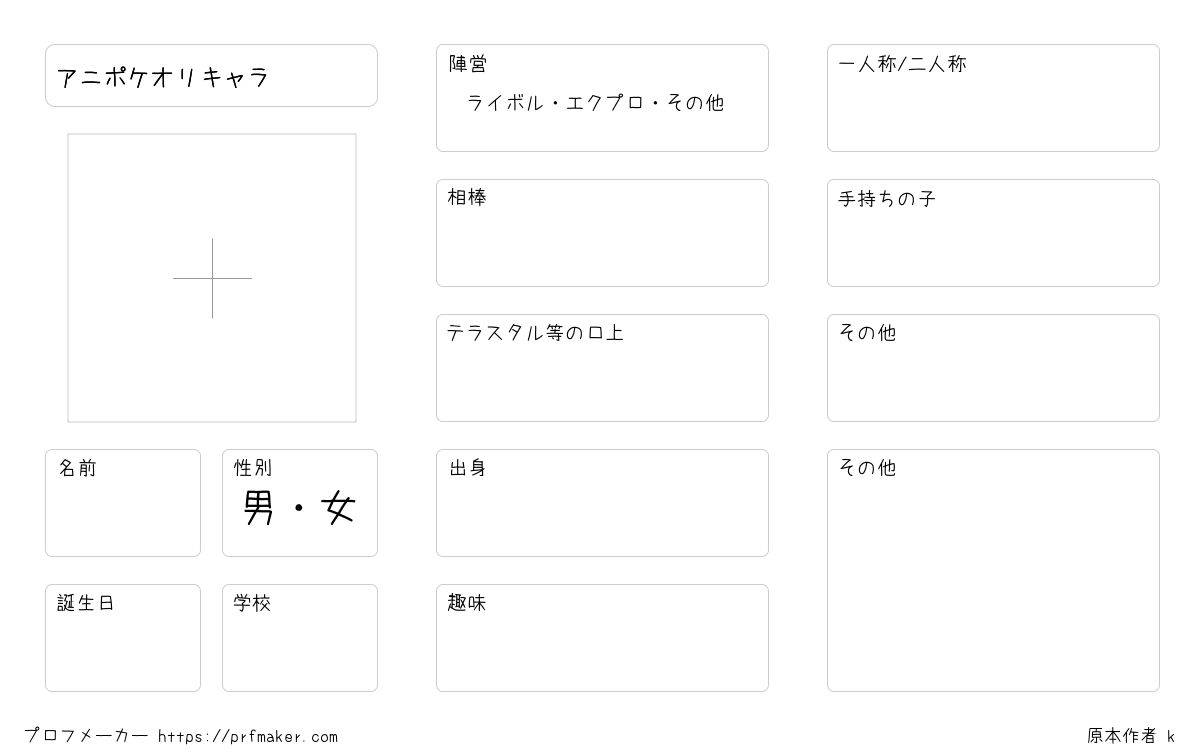Click the 陣営 heading label

[x=468, y=64]
